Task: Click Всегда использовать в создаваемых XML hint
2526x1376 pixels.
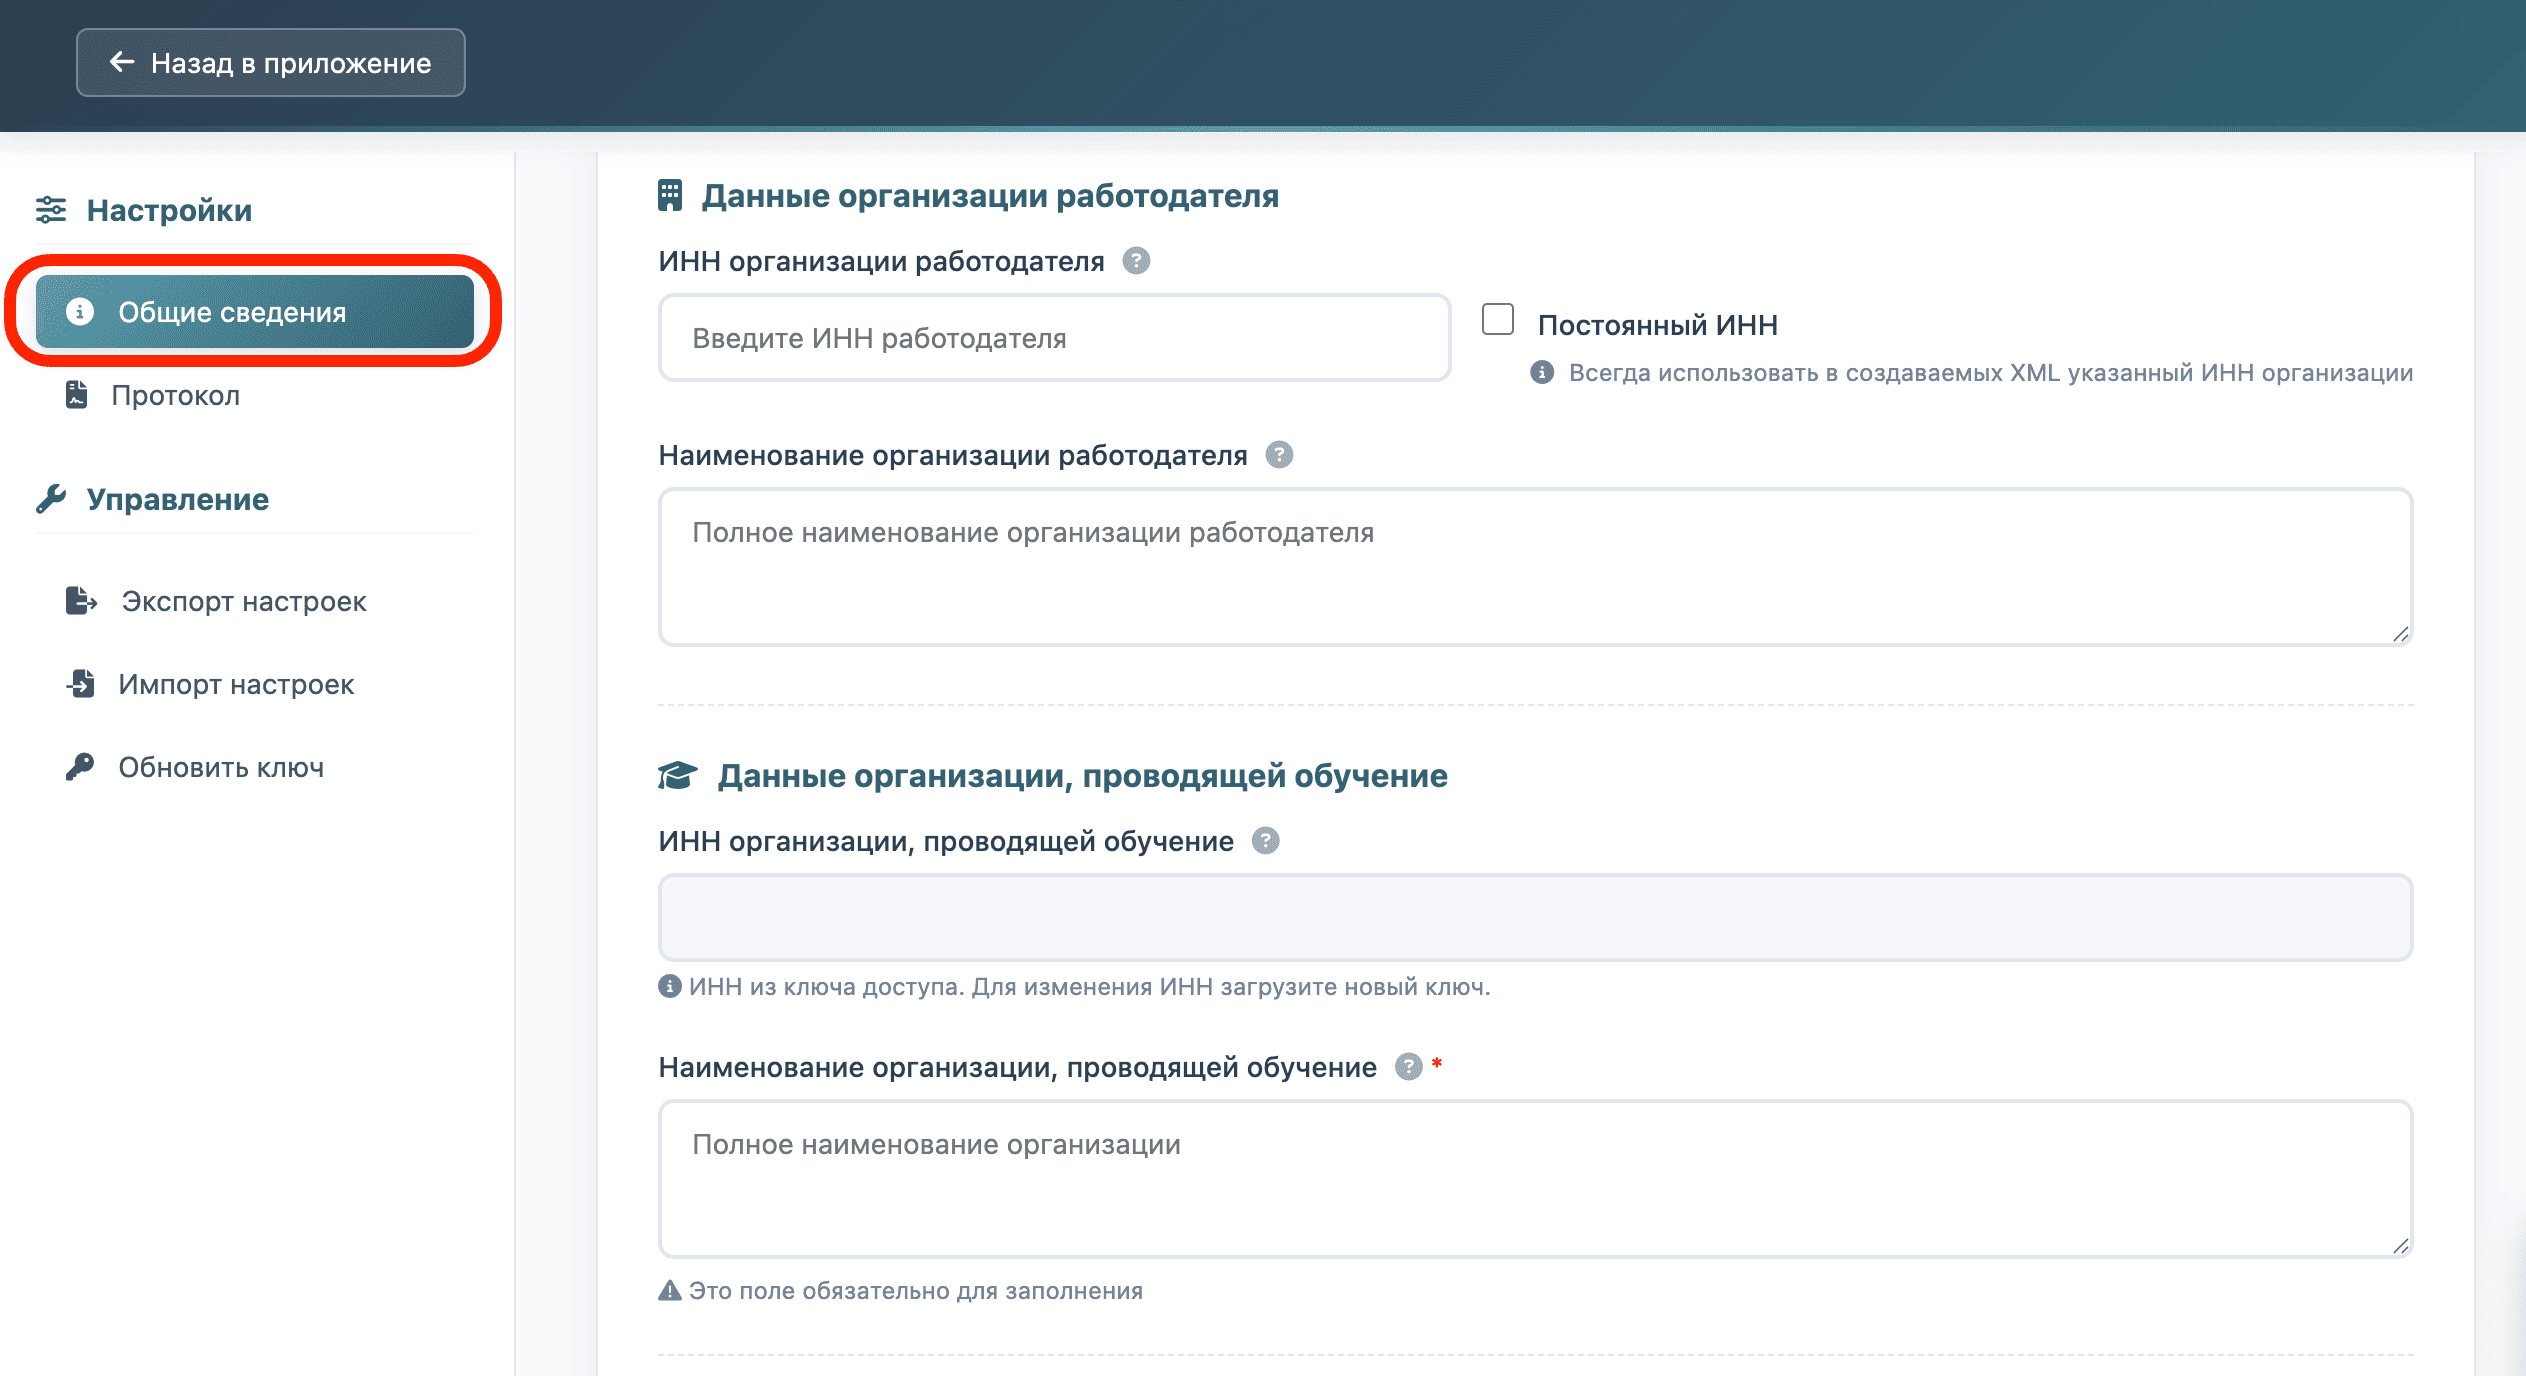Action: coord(1991,373)
